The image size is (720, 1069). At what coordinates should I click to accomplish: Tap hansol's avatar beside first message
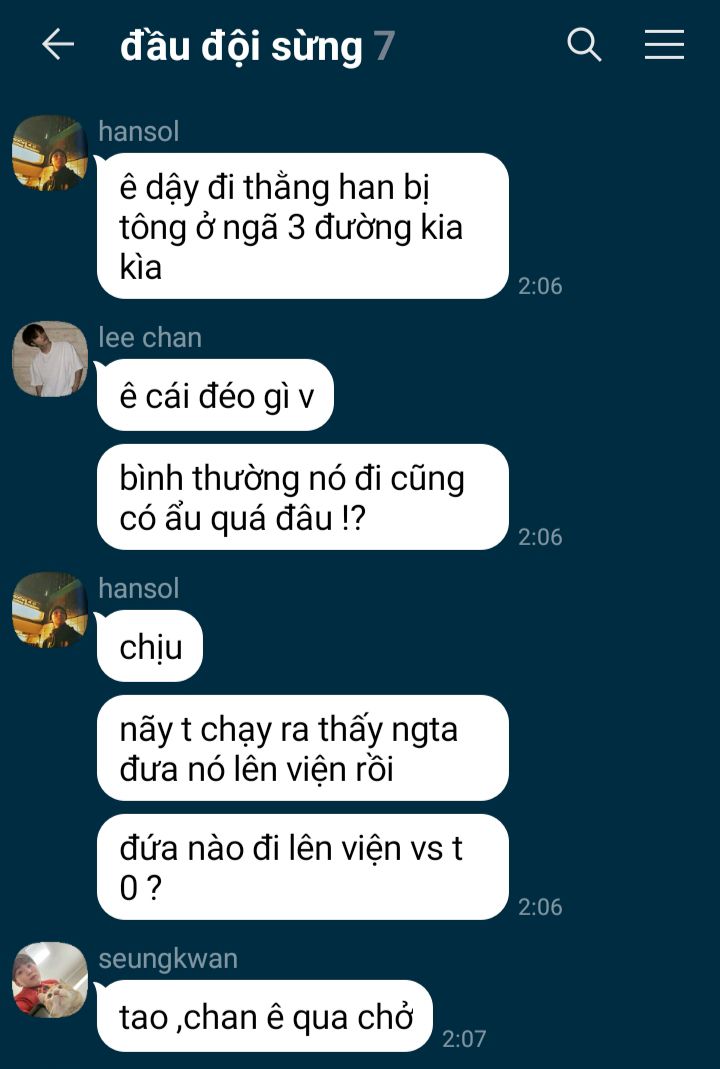click(50, 153)
